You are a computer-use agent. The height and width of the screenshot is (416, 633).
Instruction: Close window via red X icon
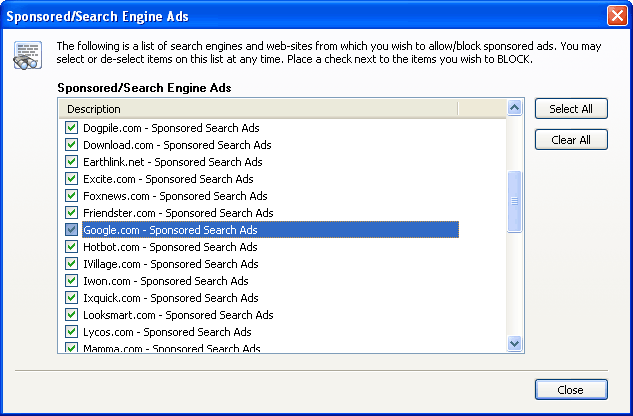coord(617,16)
